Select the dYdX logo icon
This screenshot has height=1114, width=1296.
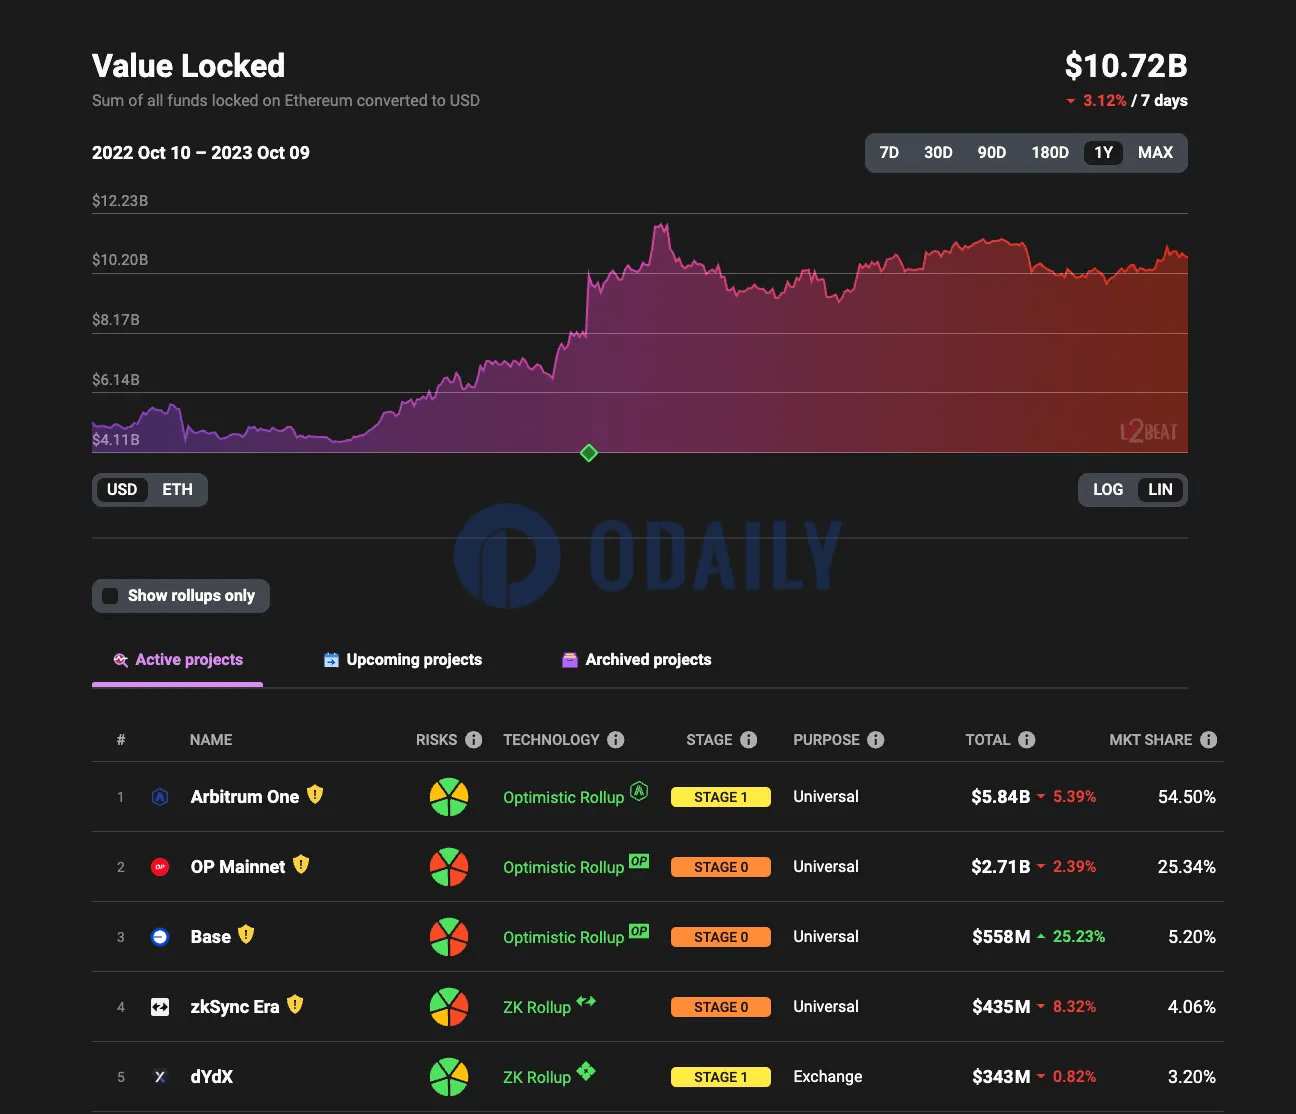tap(160, 1076)
